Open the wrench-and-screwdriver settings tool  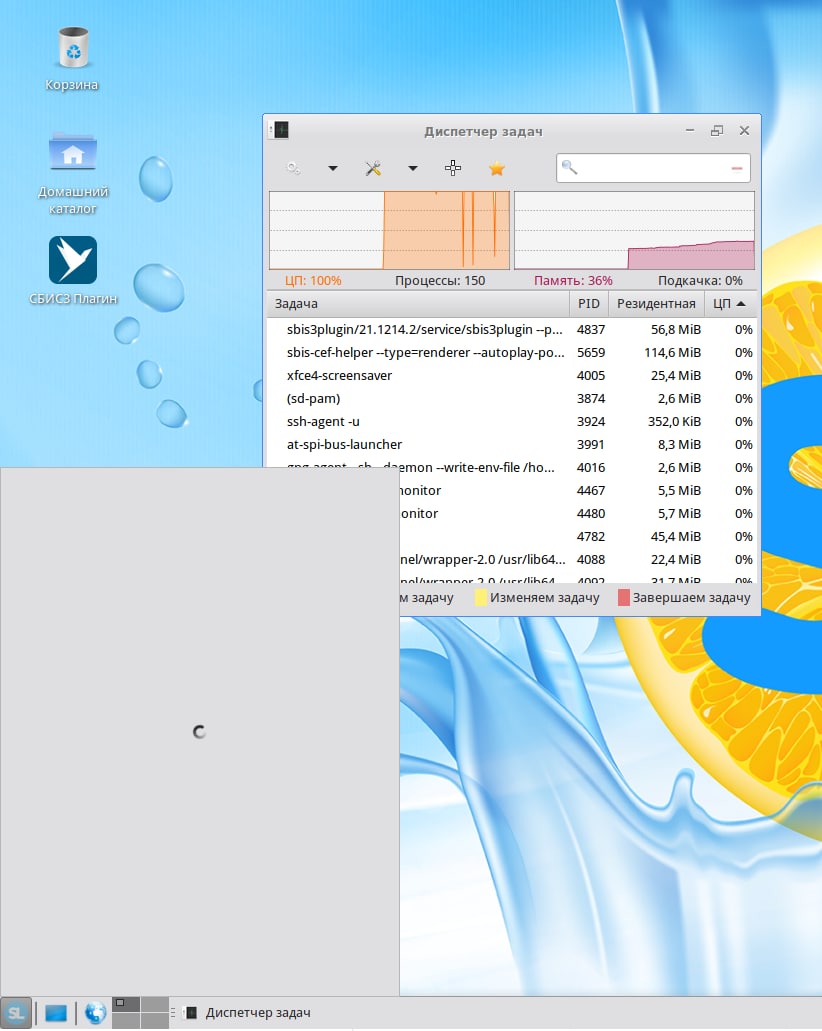374,168
